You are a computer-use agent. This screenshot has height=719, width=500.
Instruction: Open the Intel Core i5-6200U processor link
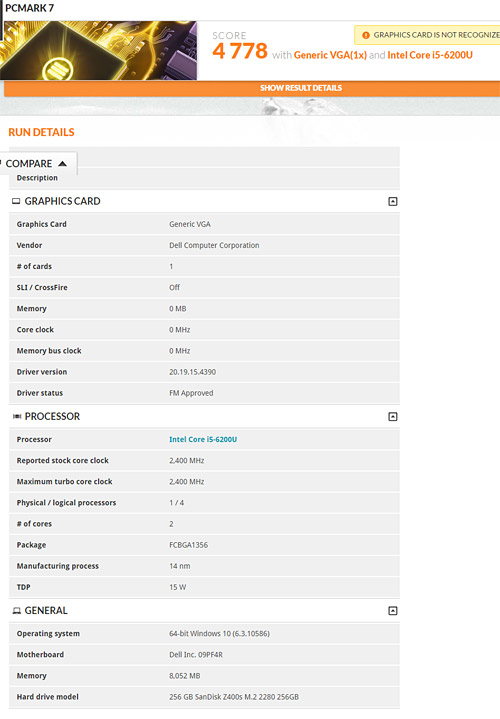pyautogui.click(x=203, y=439)
